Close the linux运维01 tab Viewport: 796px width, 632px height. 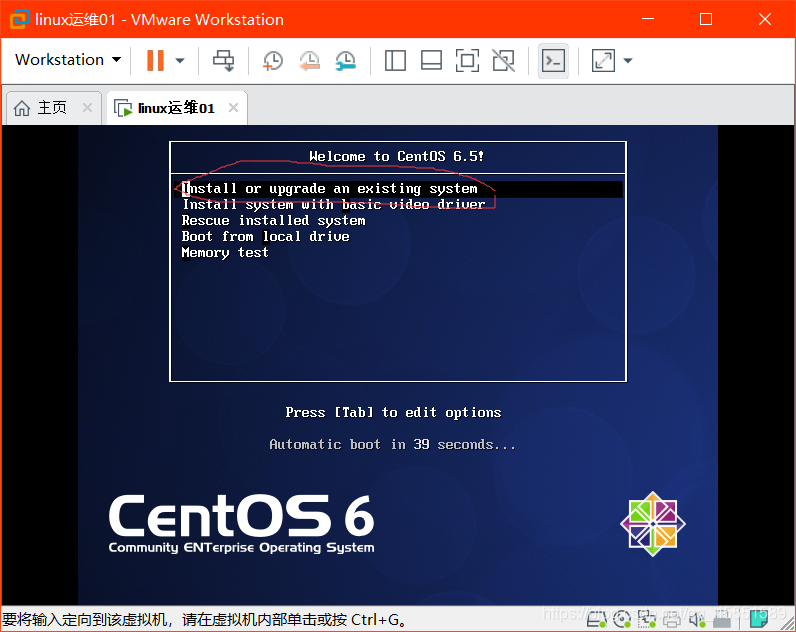234,108
